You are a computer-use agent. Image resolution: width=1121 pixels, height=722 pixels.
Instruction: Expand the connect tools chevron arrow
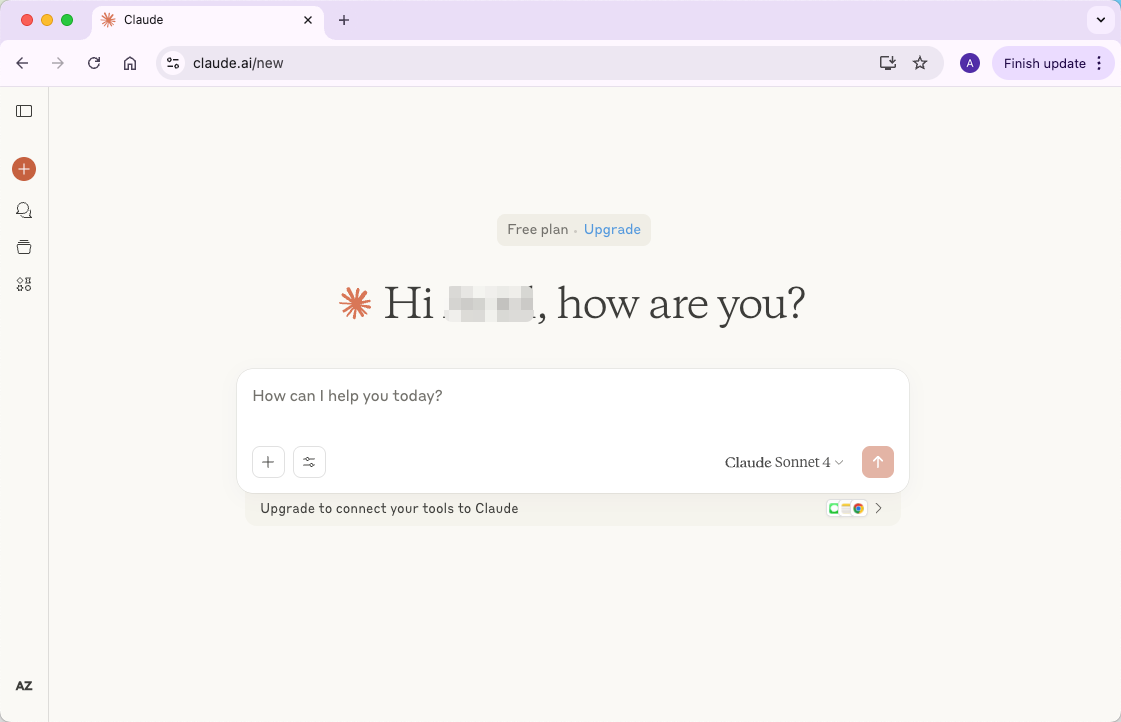click(879, 508)
